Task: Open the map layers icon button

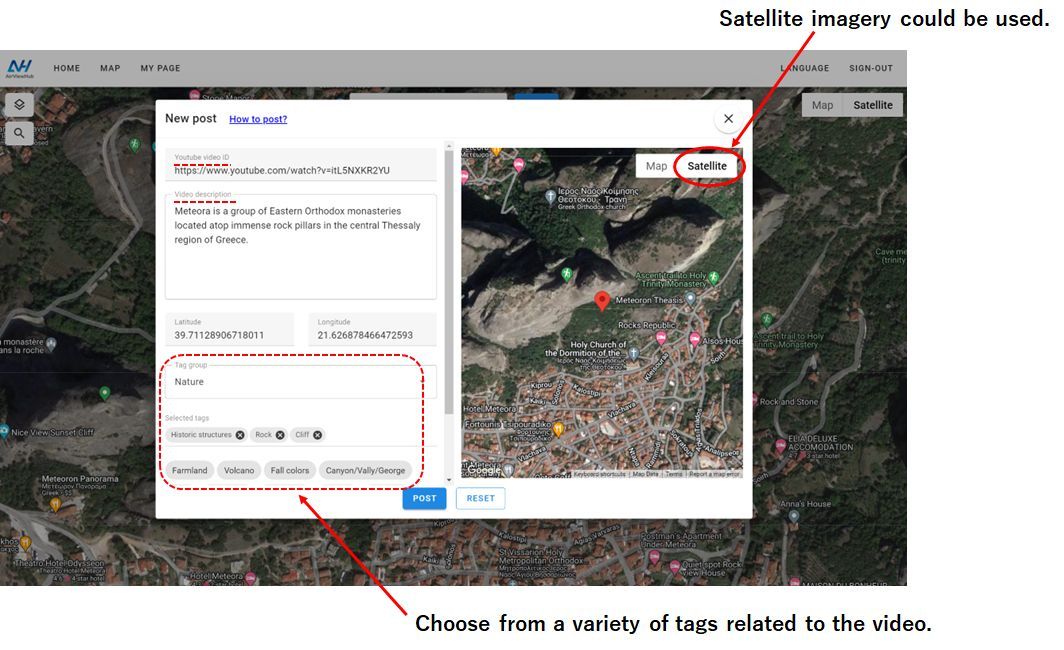Action: 19,104
